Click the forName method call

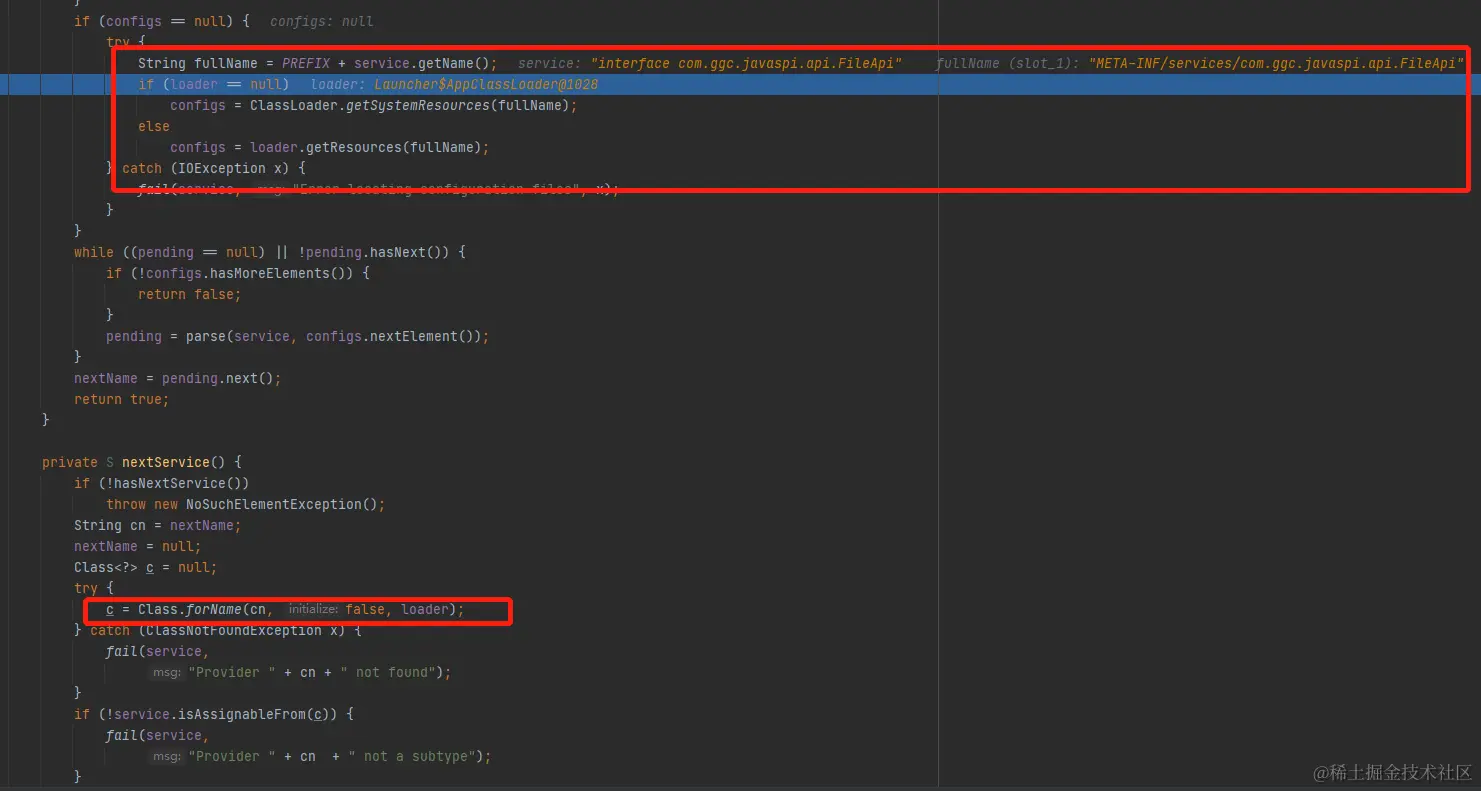click(x=214, y=609)
